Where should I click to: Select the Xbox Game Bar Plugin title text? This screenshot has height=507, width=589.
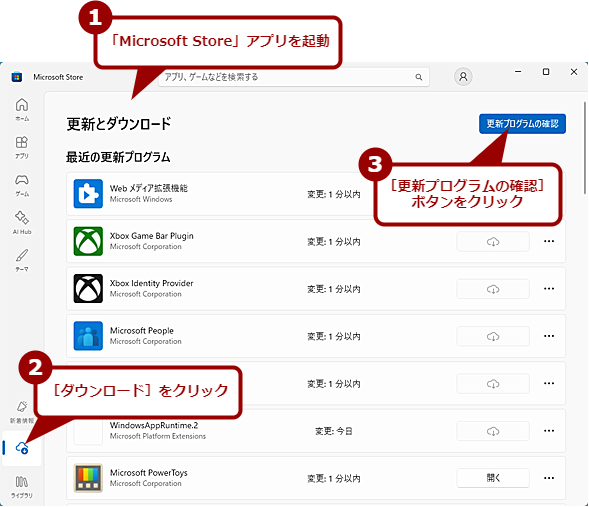pyautogui.click(x=151, y=236)
